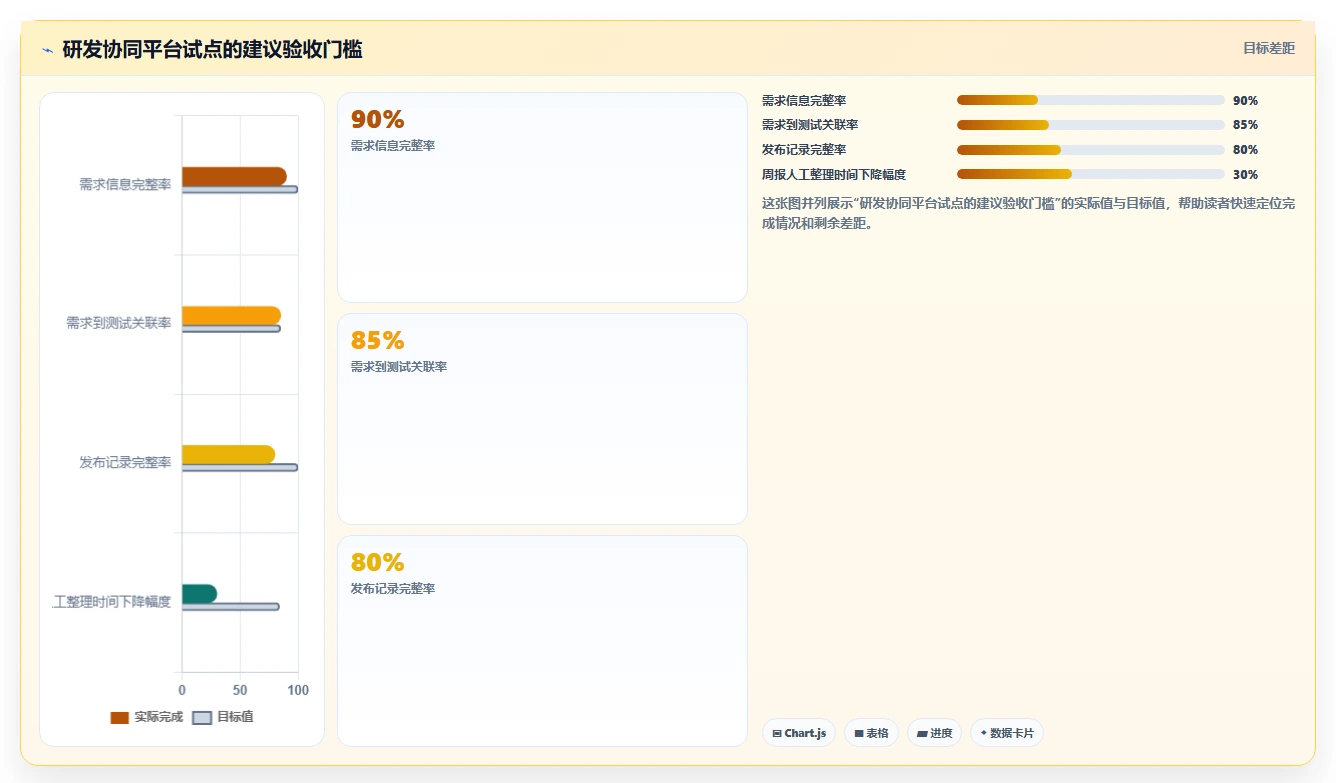The image size is (1336, 783).
Task: Select the Chart.js tag chip
Action: coord(799,733)
